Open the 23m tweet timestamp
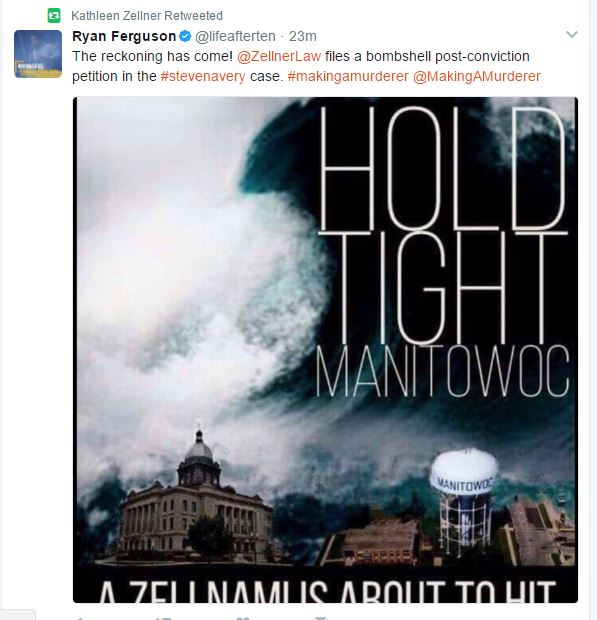Image resolution: width=597 pixels, height=620 pixels. (302, 36)
